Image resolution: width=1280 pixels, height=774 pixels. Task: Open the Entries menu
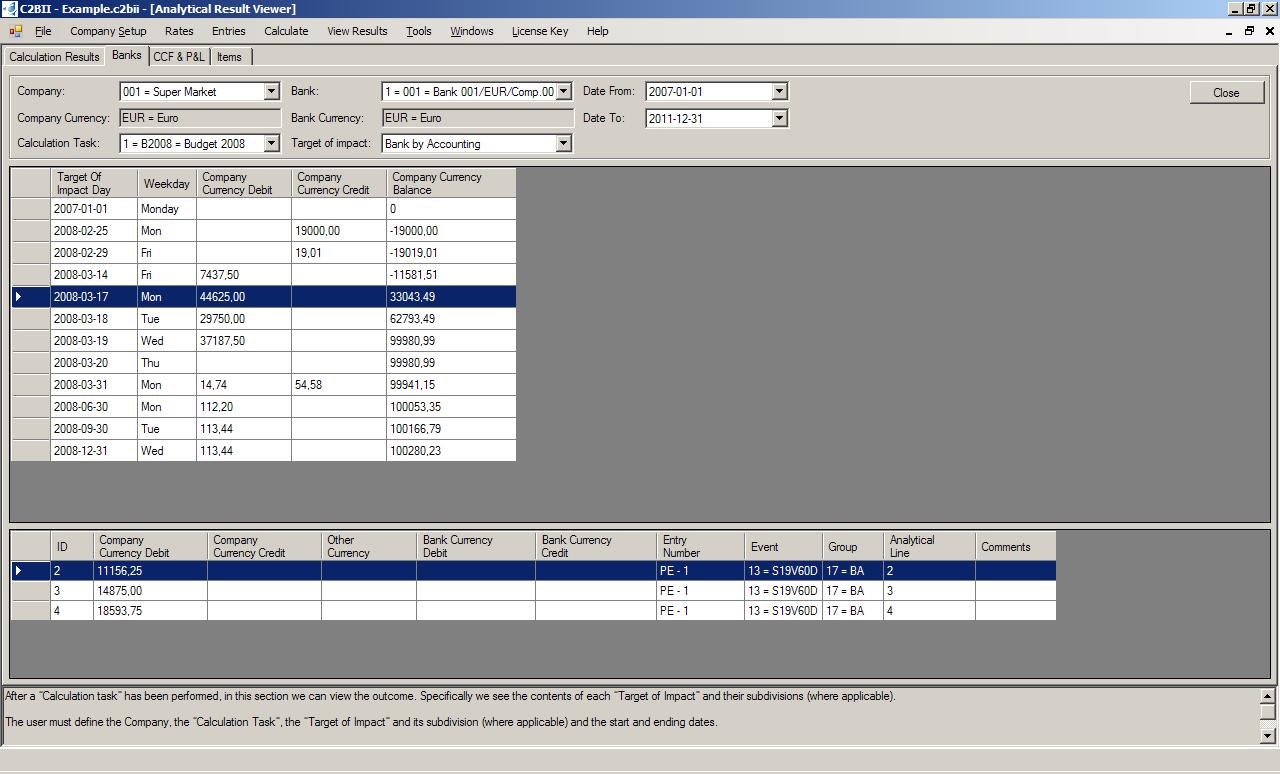(x=229, y=31)
